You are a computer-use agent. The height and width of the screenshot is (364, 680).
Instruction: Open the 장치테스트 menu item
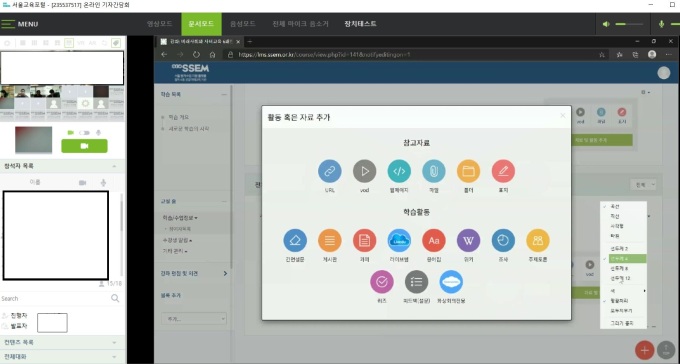360,24
